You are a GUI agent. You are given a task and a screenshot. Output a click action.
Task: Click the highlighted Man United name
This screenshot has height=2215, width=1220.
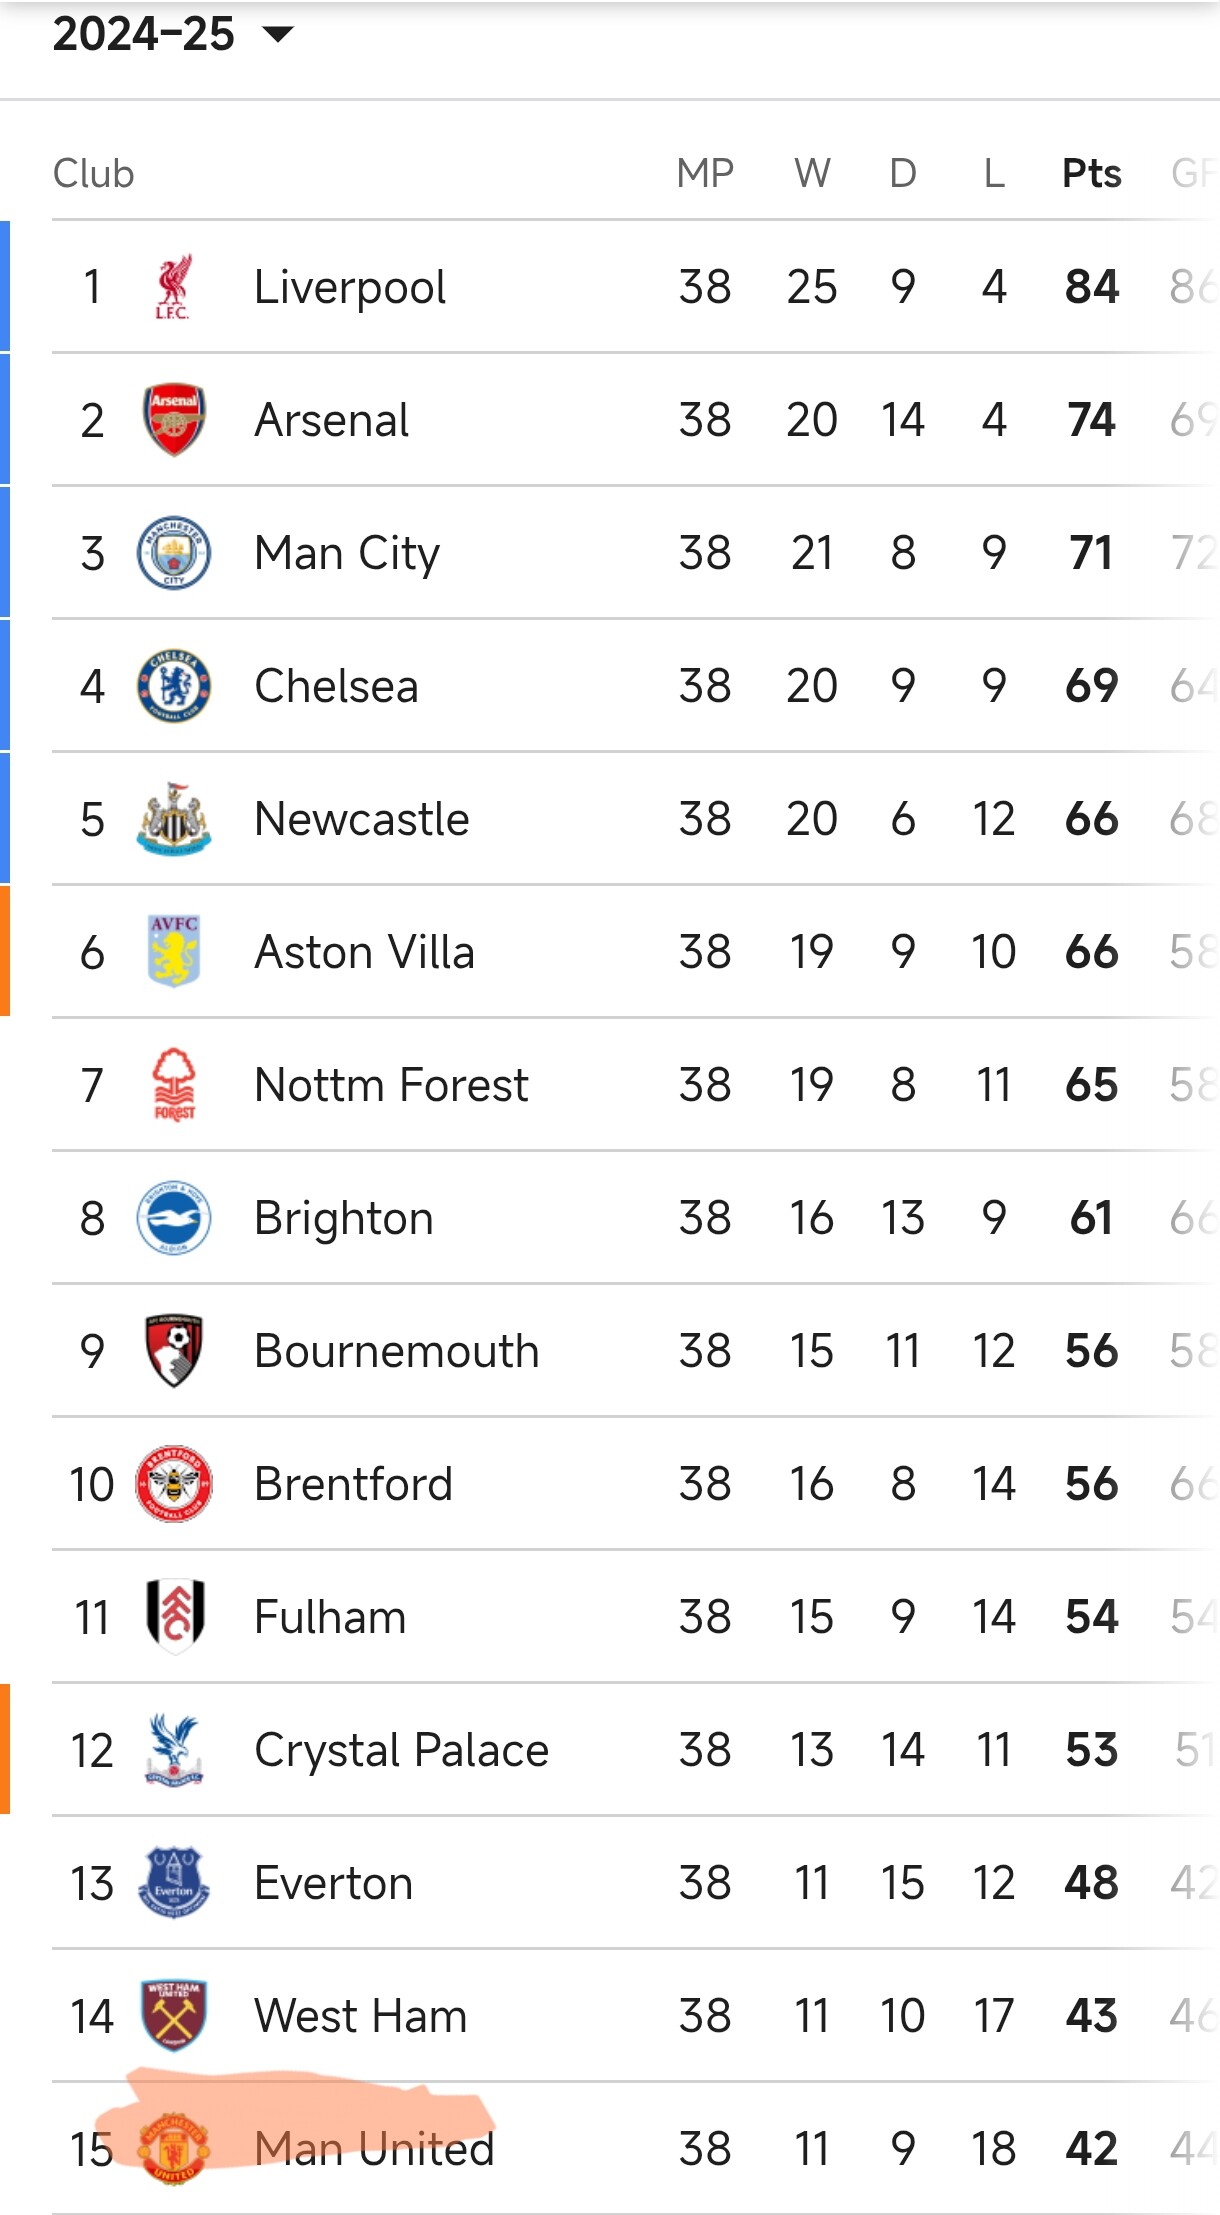tap(374, 2148)
